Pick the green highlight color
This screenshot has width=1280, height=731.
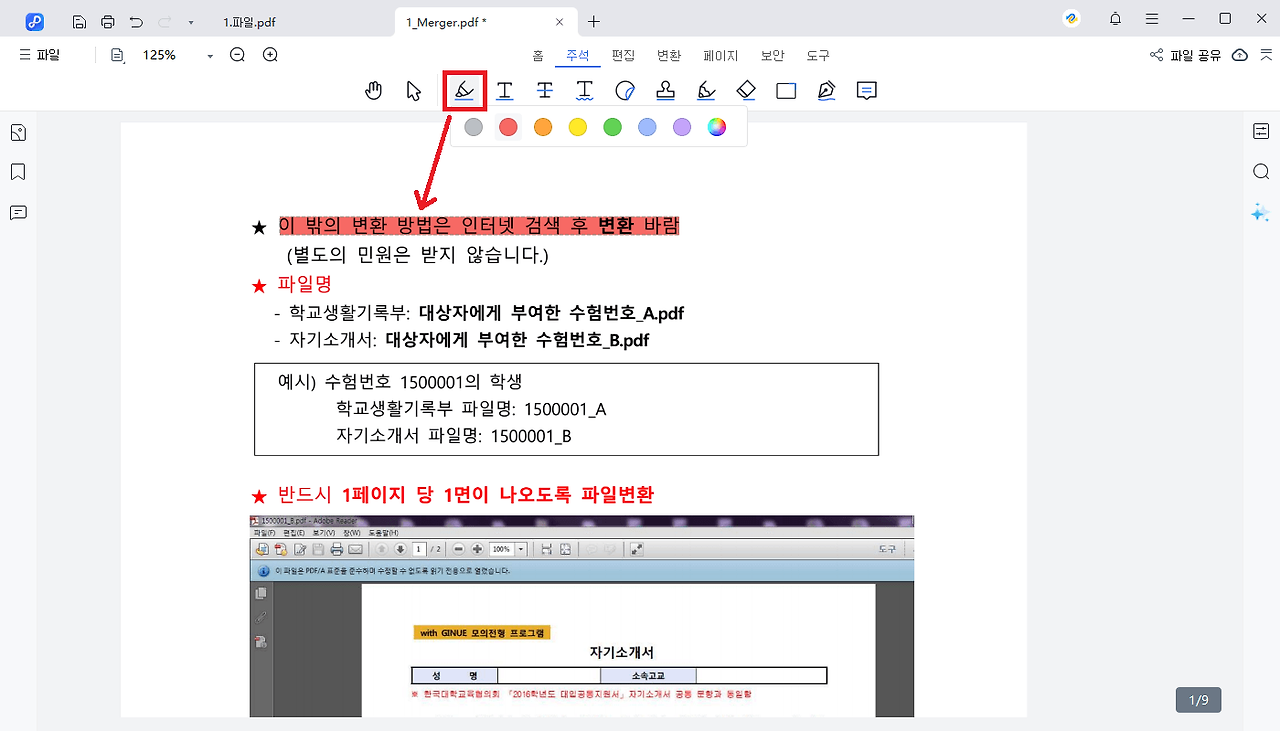click(612, 127)
